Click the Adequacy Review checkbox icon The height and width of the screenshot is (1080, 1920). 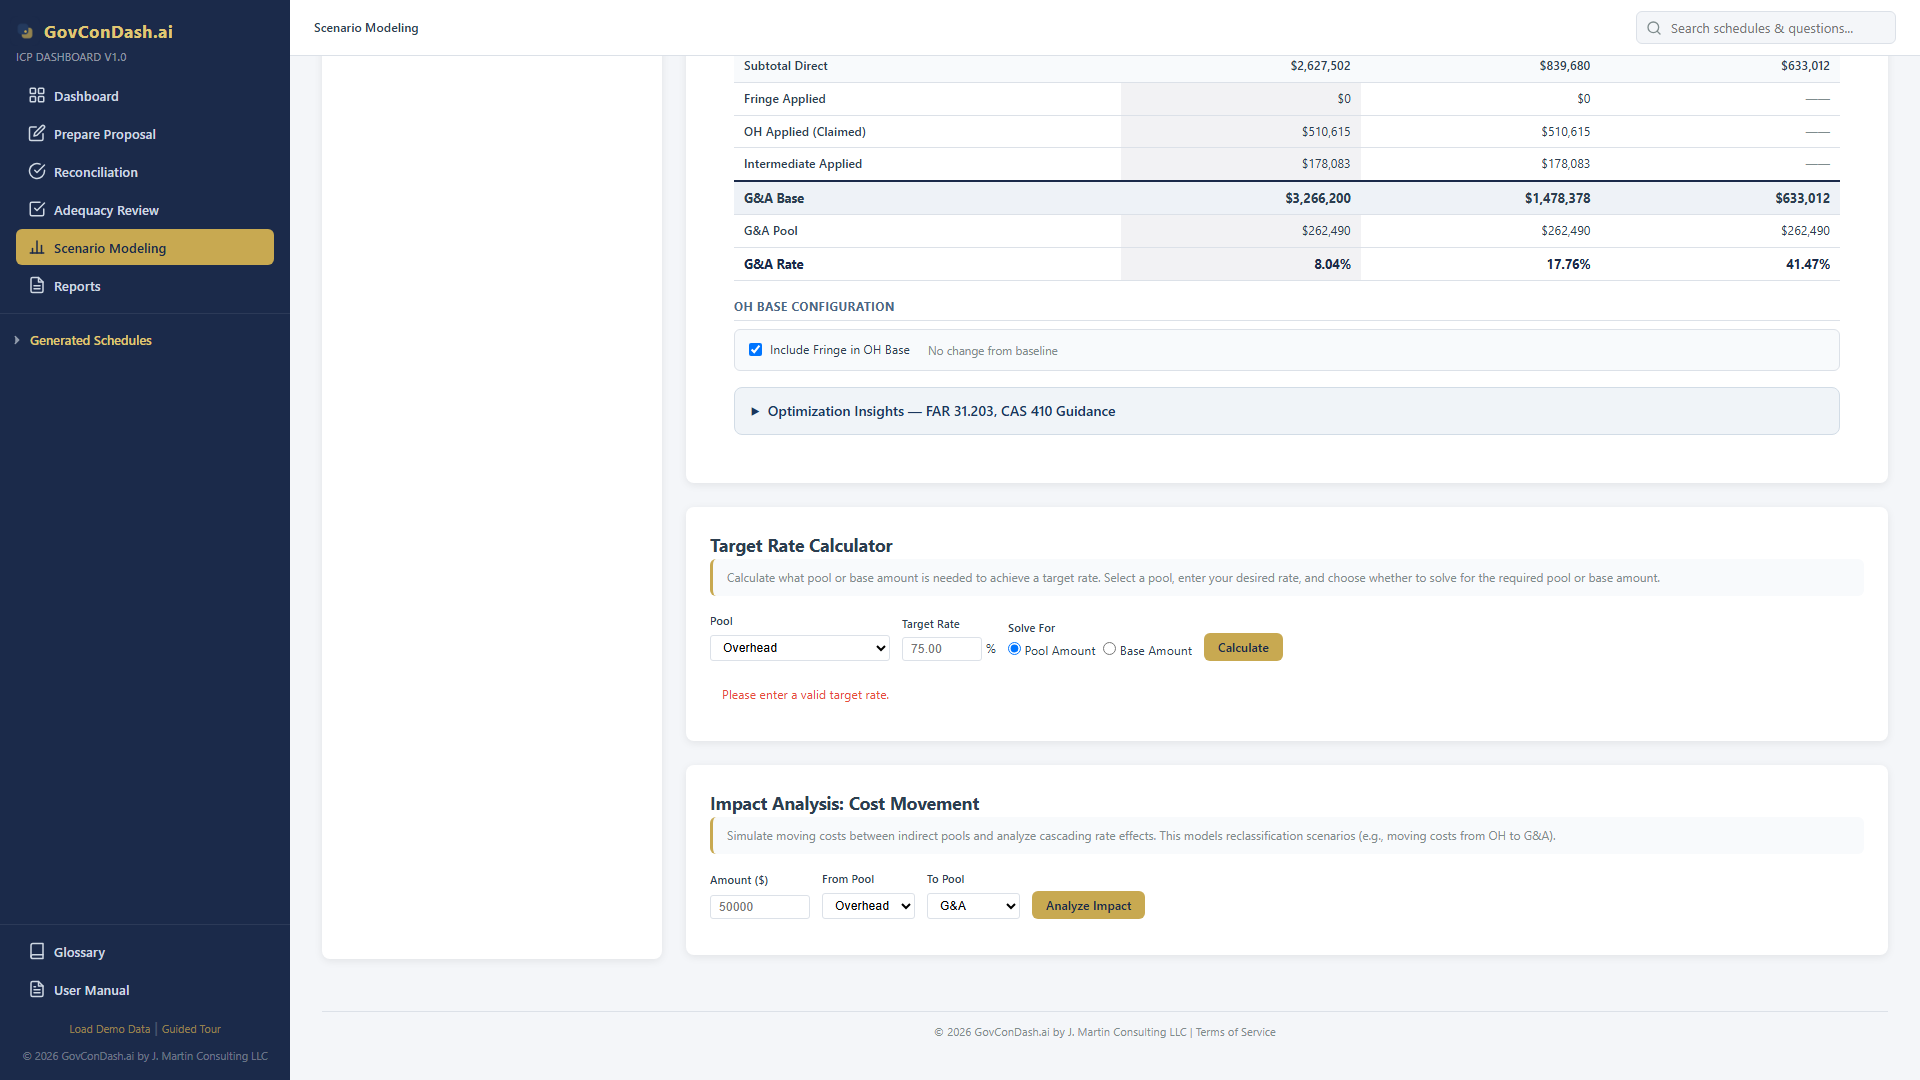pos(37,210)
